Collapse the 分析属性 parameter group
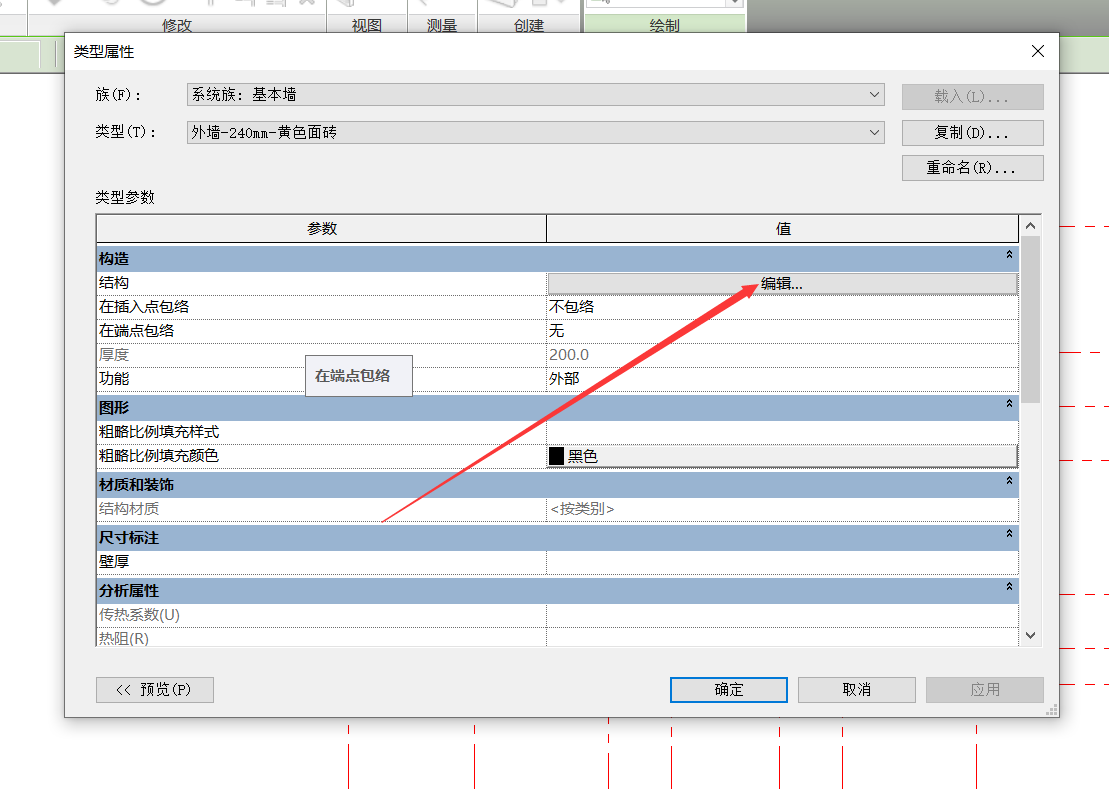This screenshot has width=1109, height=789. (x=1009, y=589)
